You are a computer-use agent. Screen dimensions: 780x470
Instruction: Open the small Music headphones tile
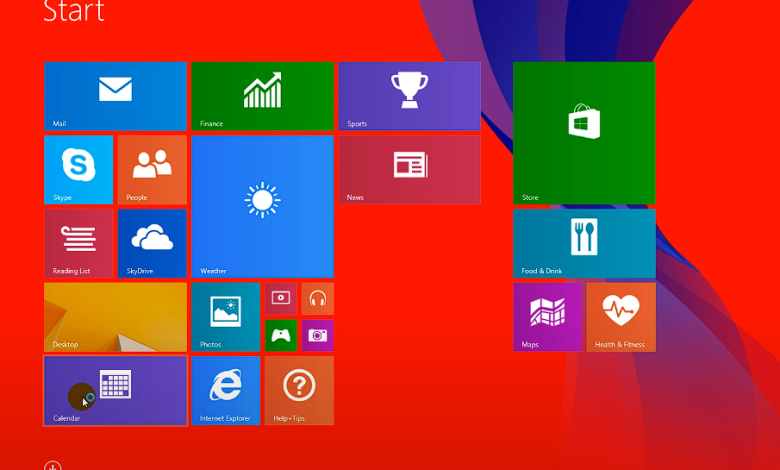(317, 298)
